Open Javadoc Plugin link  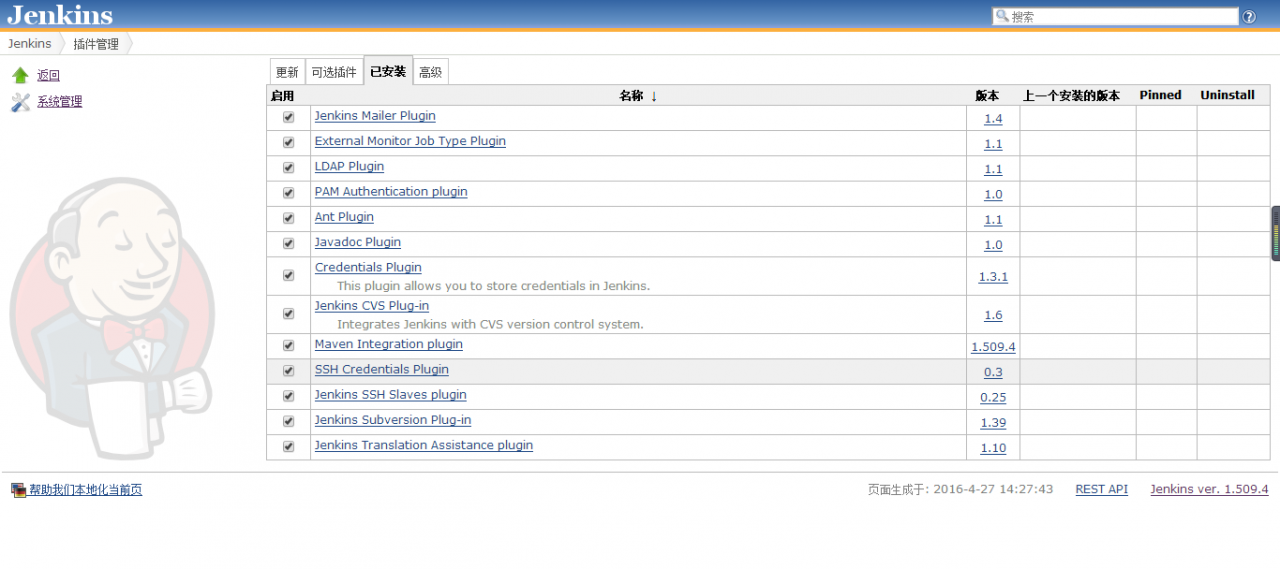358,242
